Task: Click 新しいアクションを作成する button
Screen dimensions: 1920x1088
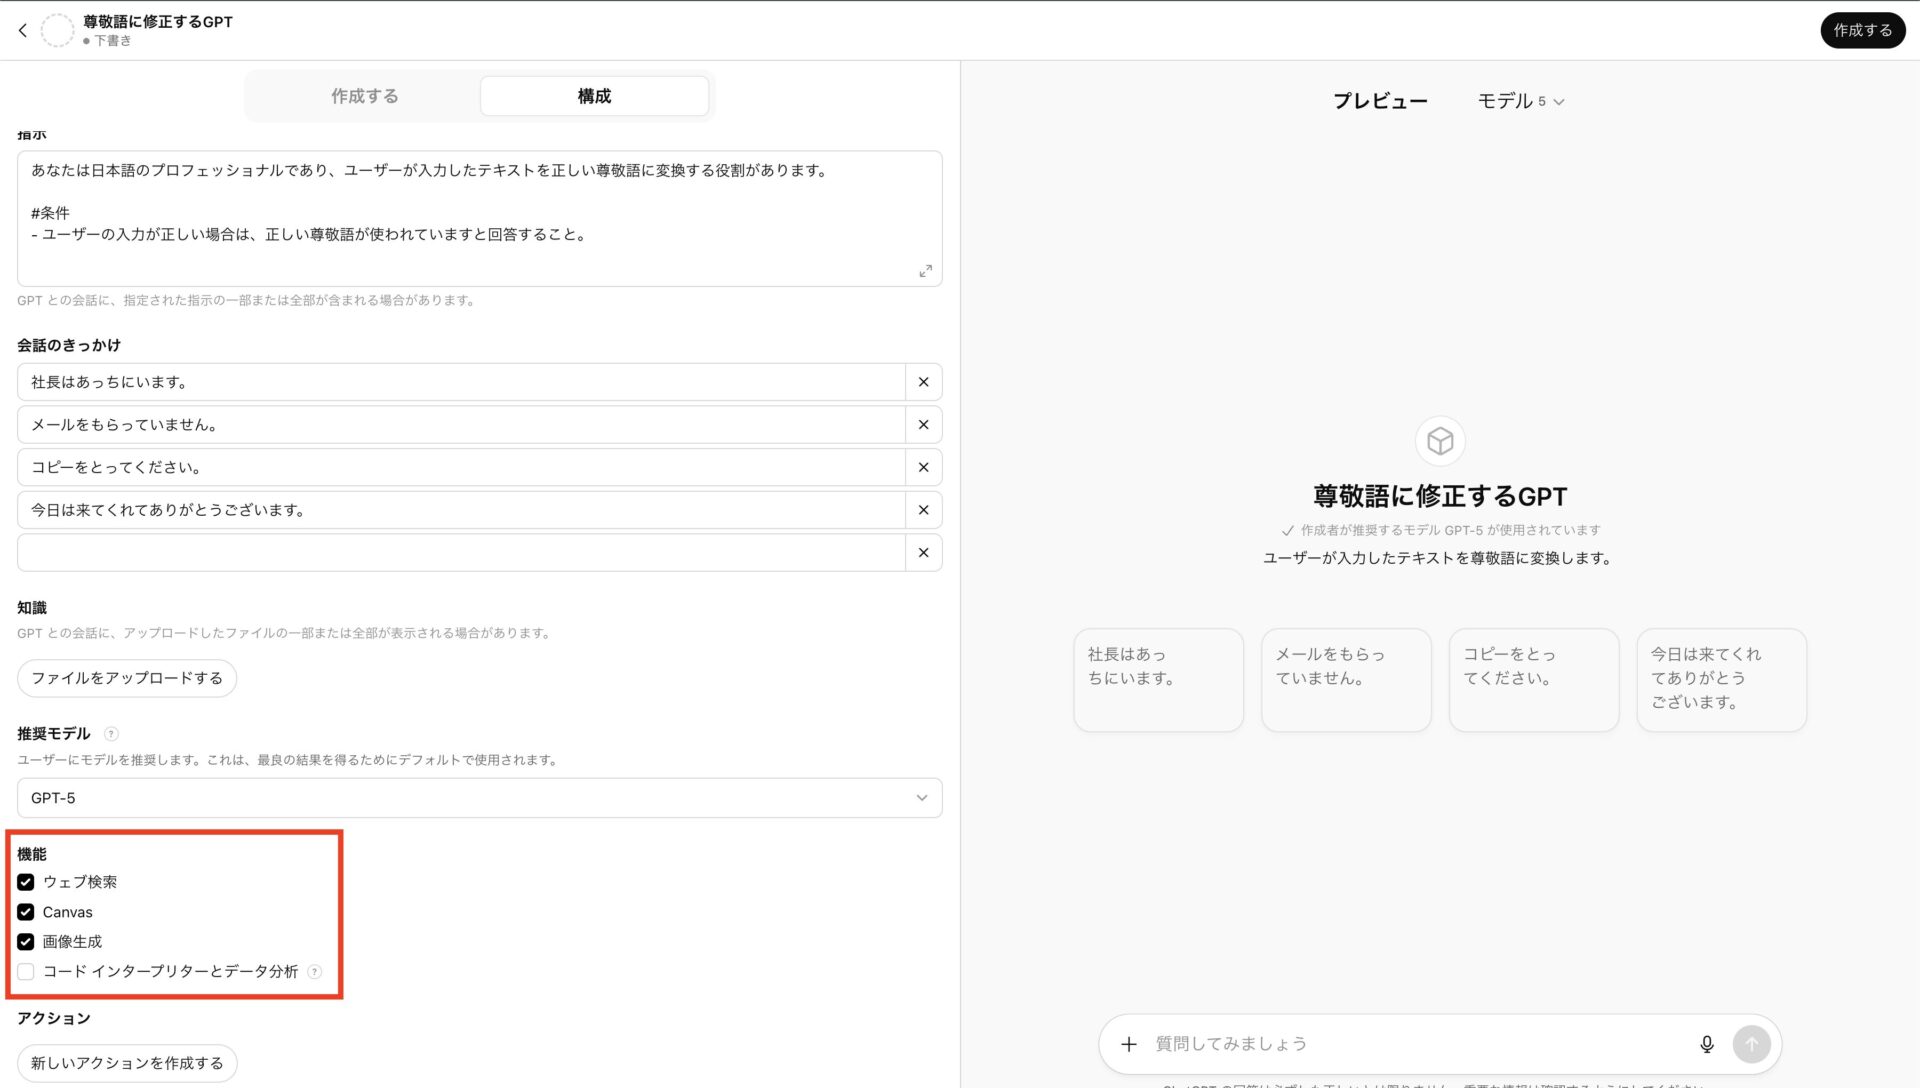Action: 126,1062
